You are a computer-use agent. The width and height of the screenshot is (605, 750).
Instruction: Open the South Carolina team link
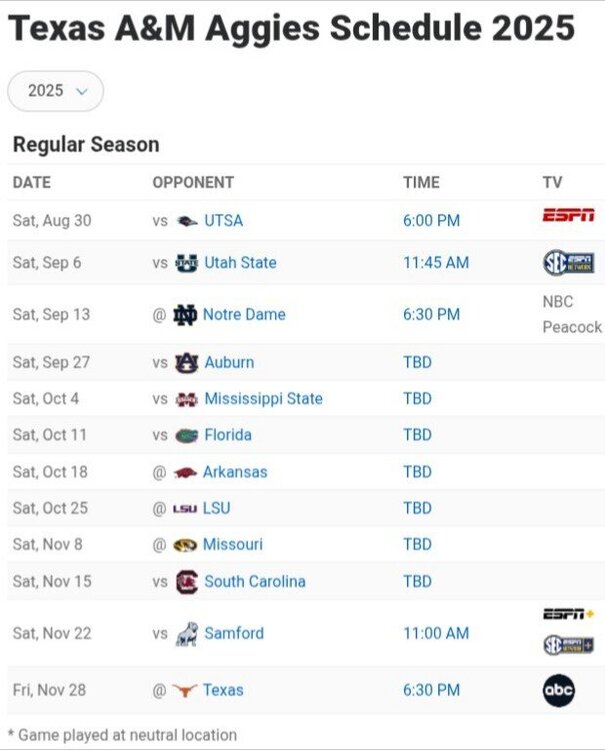pos(255,581)
